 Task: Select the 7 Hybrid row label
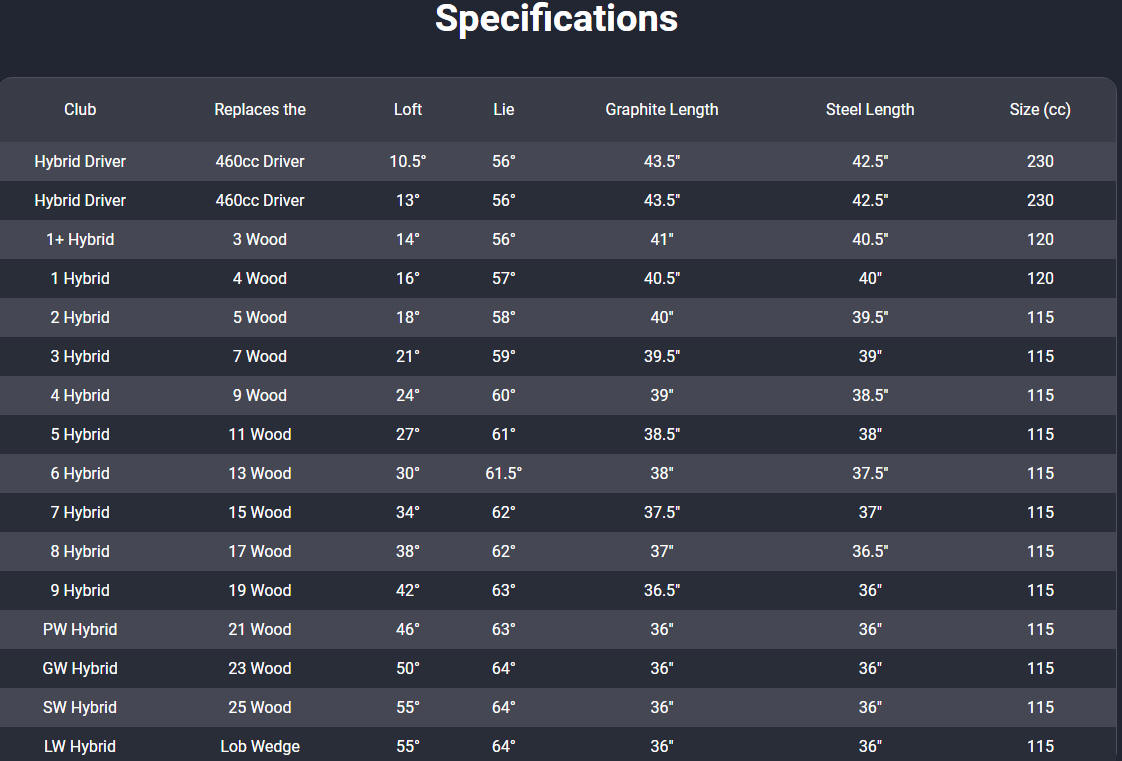point(80,513)
